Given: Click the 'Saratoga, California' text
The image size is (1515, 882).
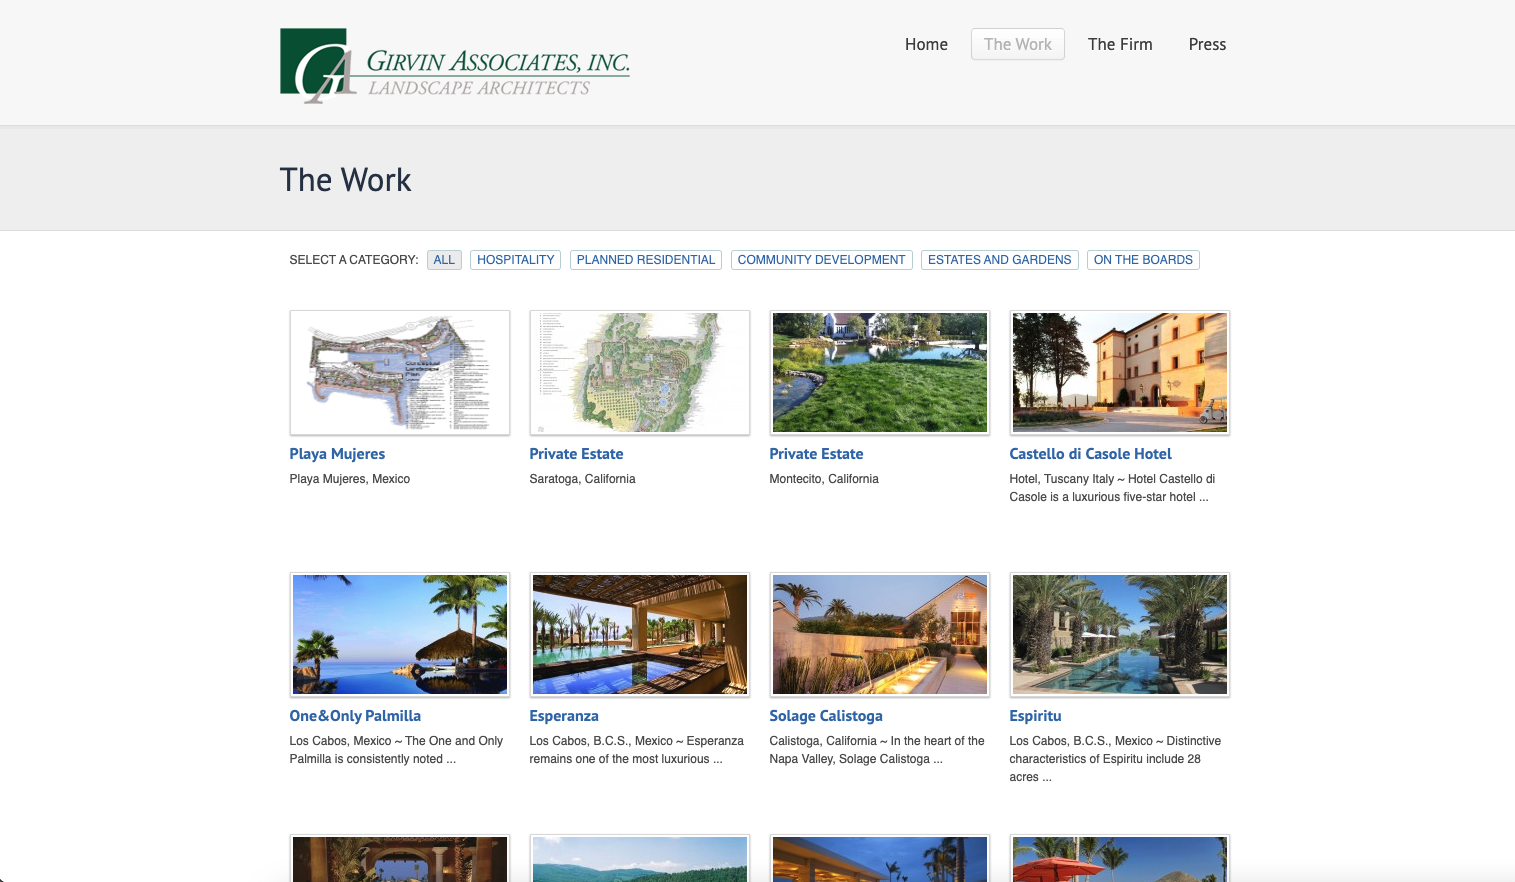Looking at the screenshot, I should coord(582,479).
